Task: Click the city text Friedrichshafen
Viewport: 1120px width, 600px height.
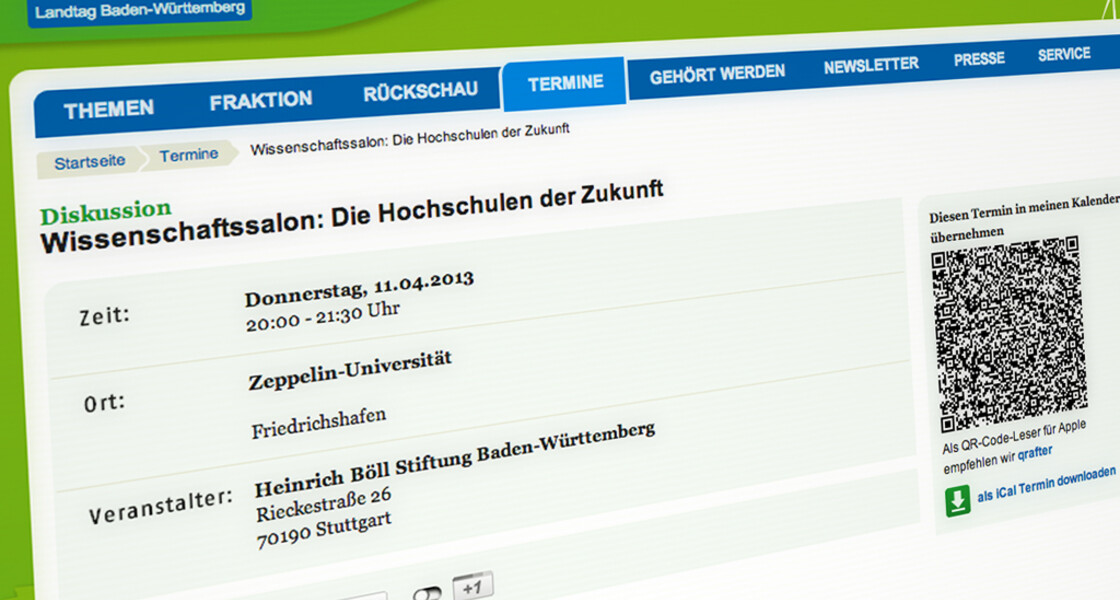Action: [x=319, y=423]
